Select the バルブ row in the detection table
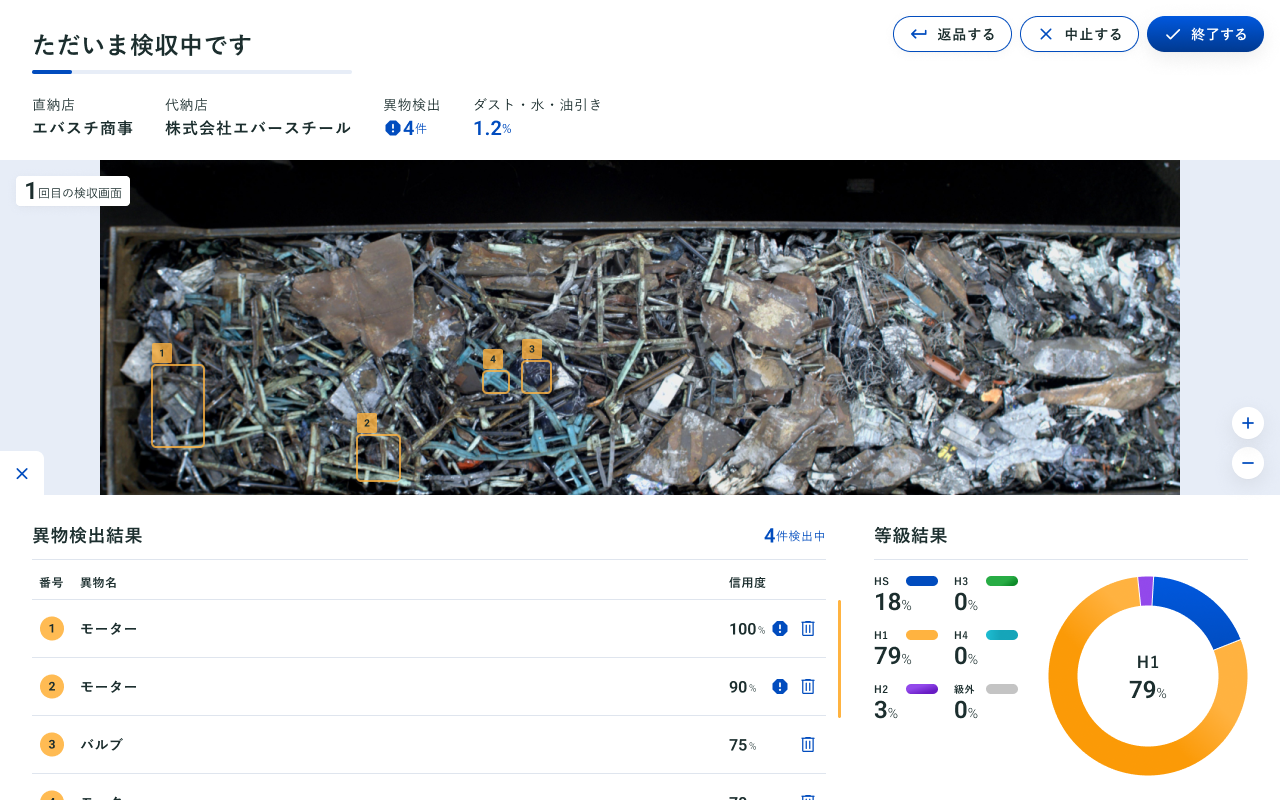 click(400, 744)
